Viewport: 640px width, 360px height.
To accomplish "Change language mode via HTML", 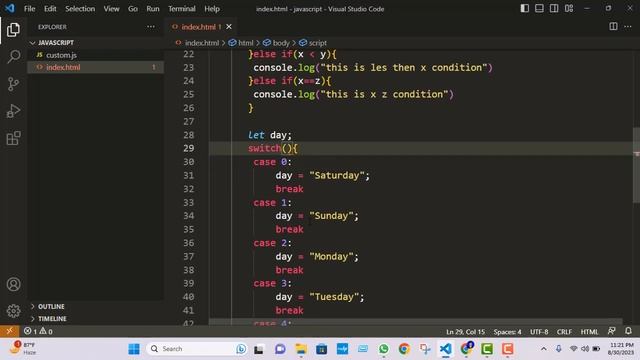I will pyautogui.click(x=589, y=331).
